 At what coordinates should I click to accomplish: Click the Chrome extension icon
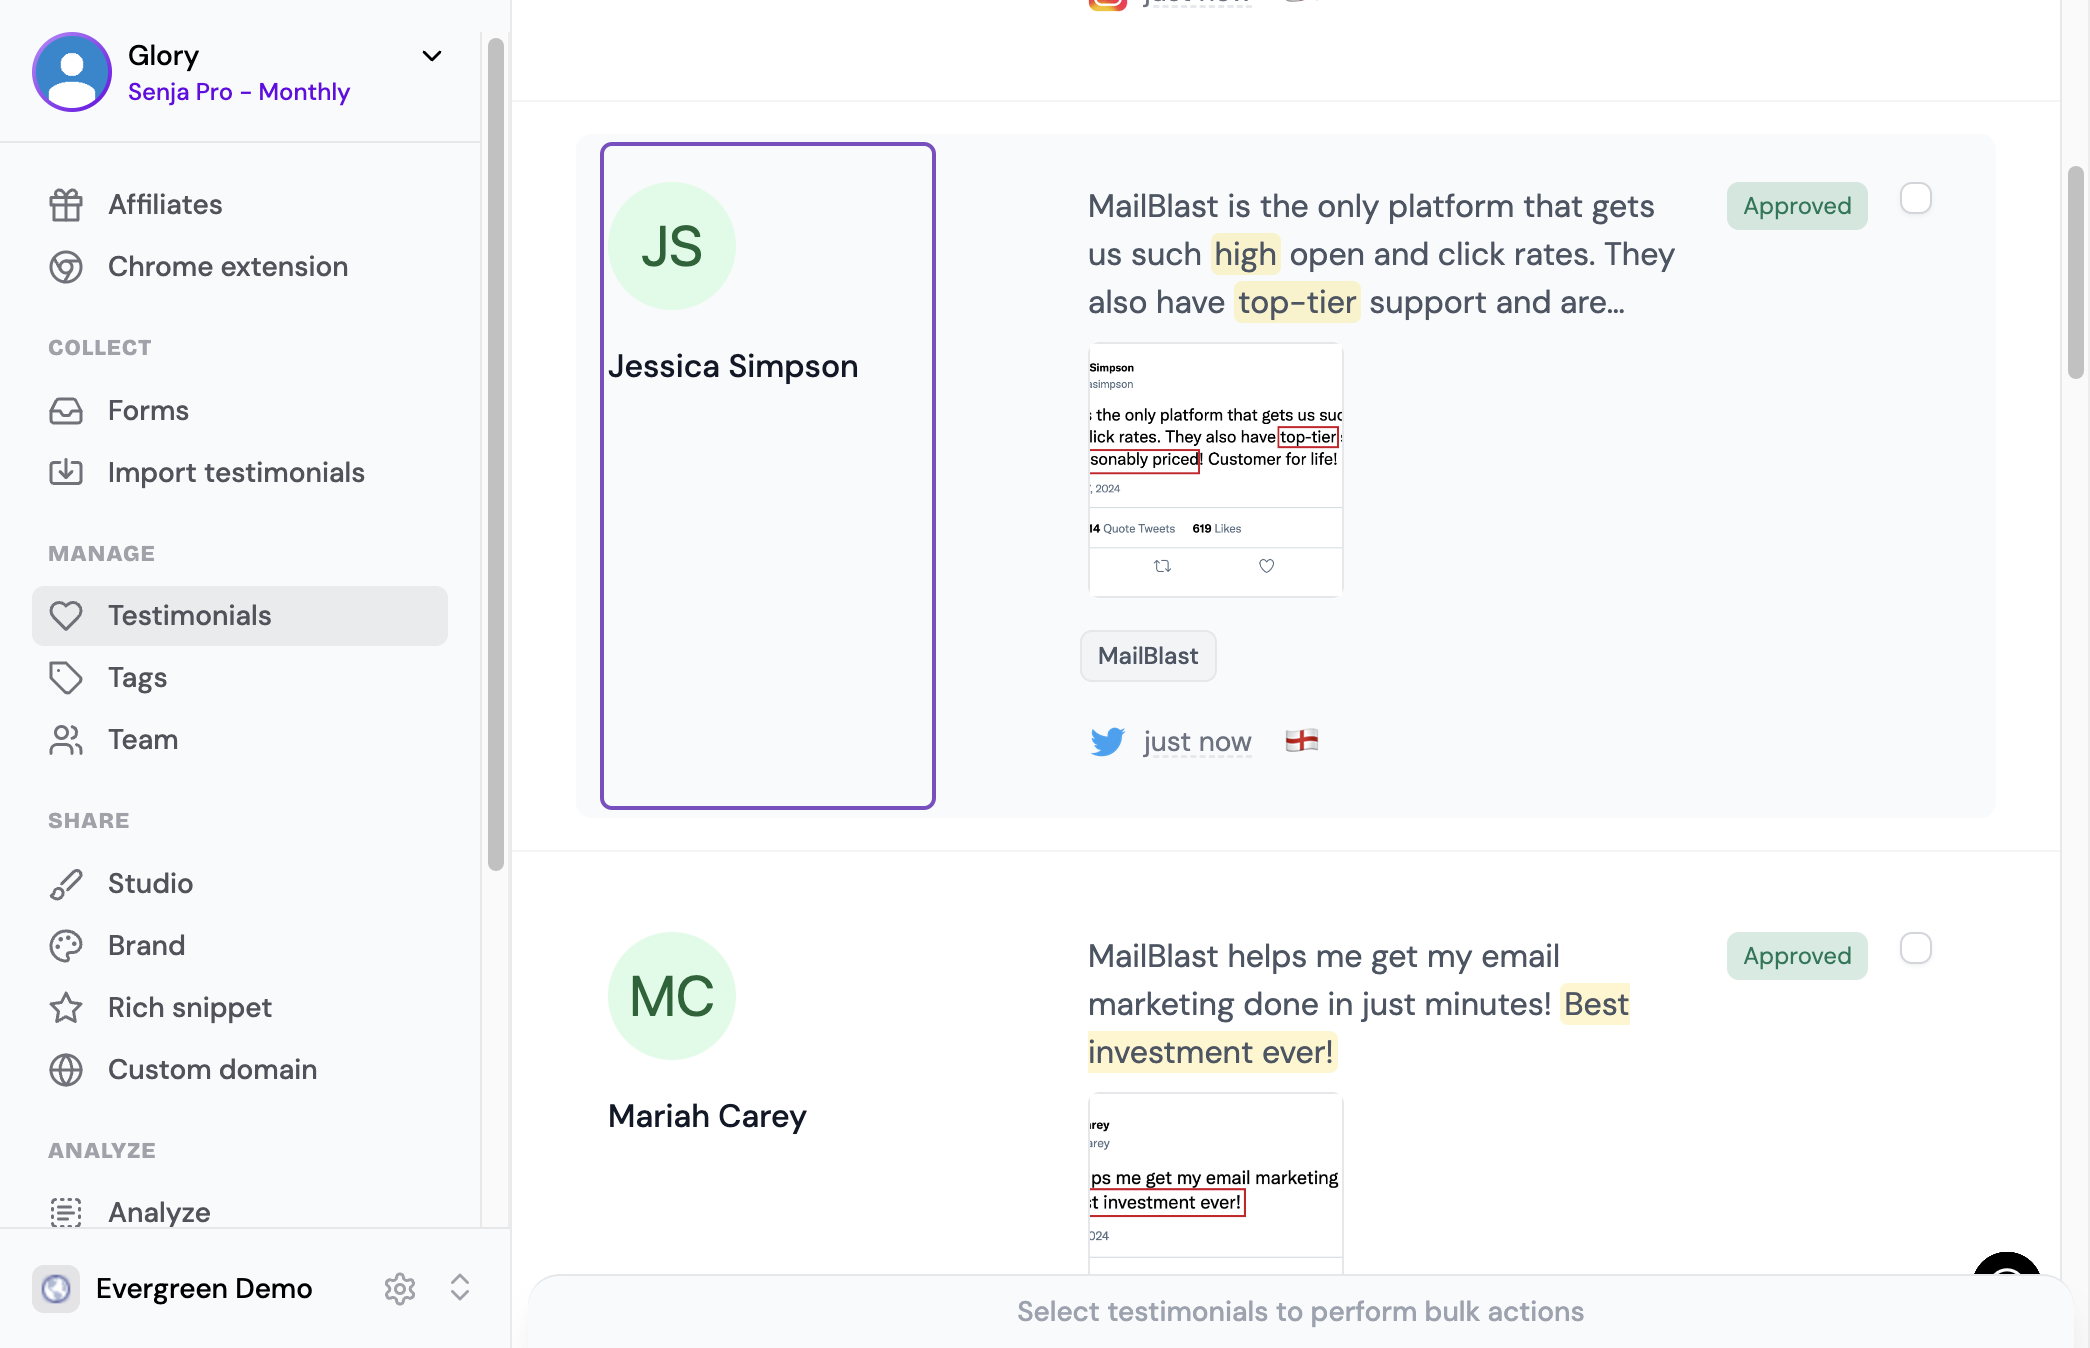(66, 267)
